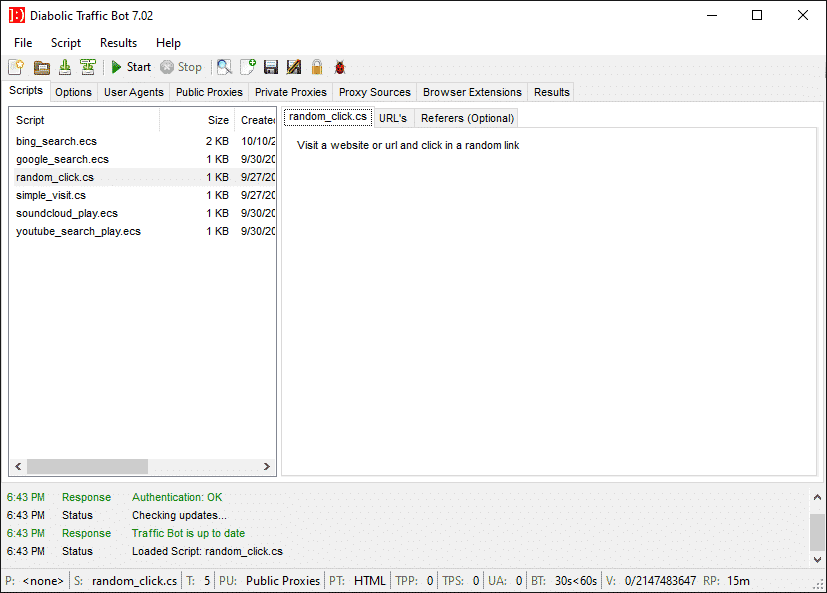Click the new document icon at toolbar start
Image resolution: width=827 pixels, height=593 pixels.
click(16, 66)
